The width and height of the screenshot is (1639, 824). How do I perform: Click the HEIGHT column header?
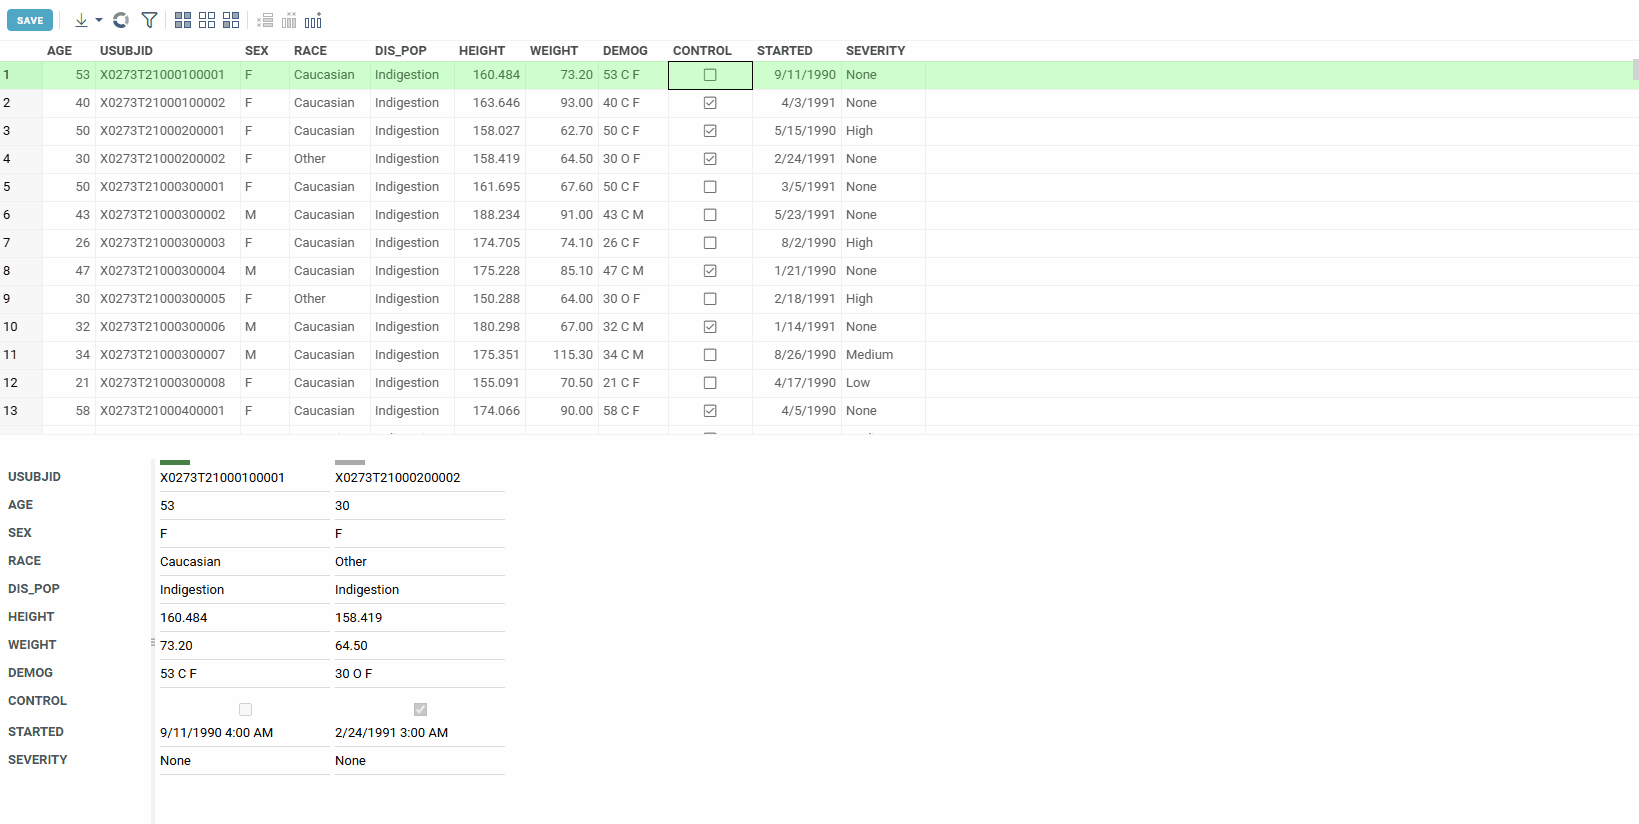pos(482,51)
